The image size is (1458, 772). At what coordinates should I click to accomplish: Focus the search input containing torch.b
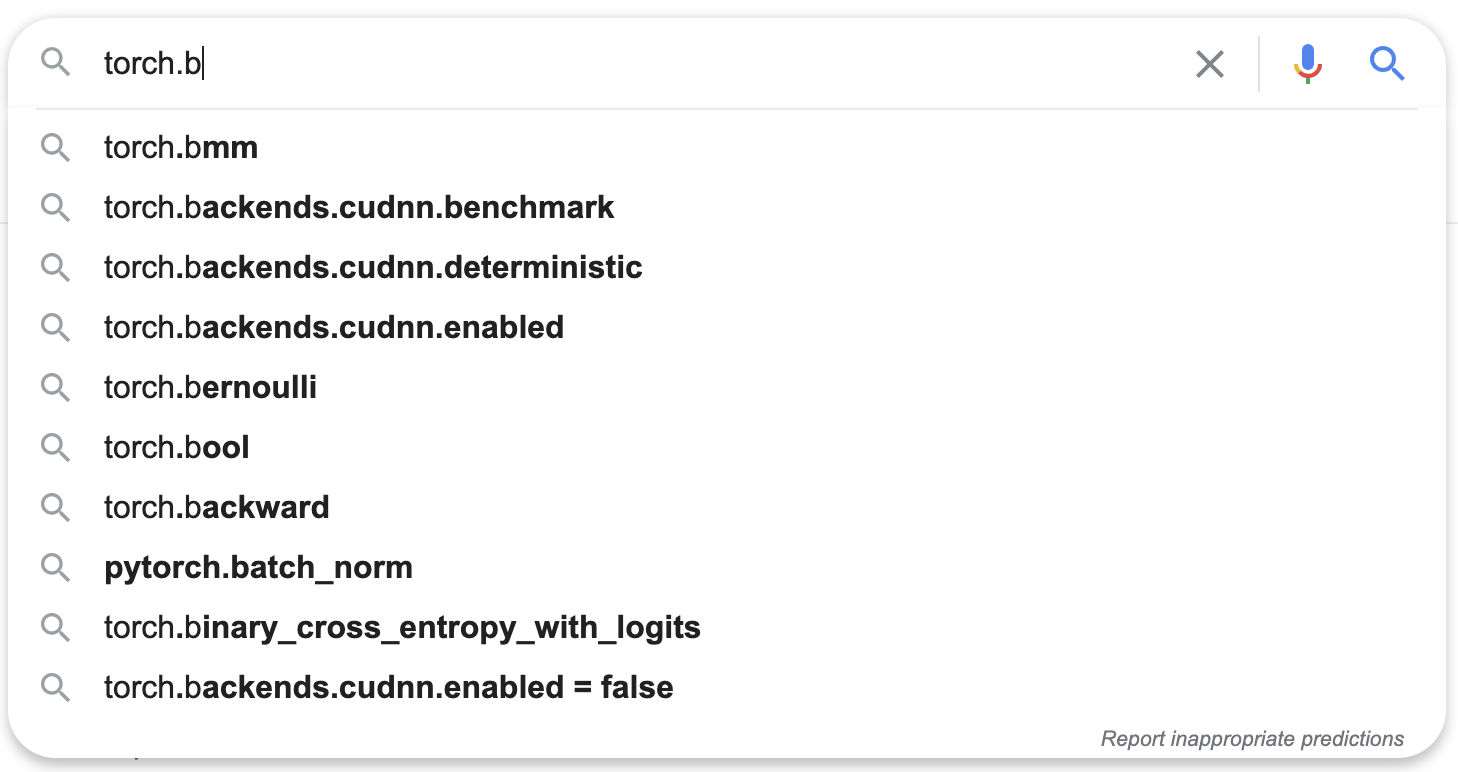[x=640, y=65]
